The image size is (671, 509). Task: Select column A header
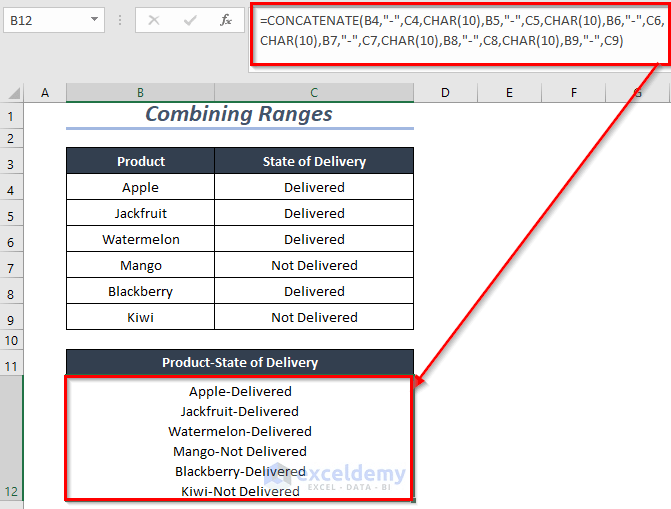[45, 92]
